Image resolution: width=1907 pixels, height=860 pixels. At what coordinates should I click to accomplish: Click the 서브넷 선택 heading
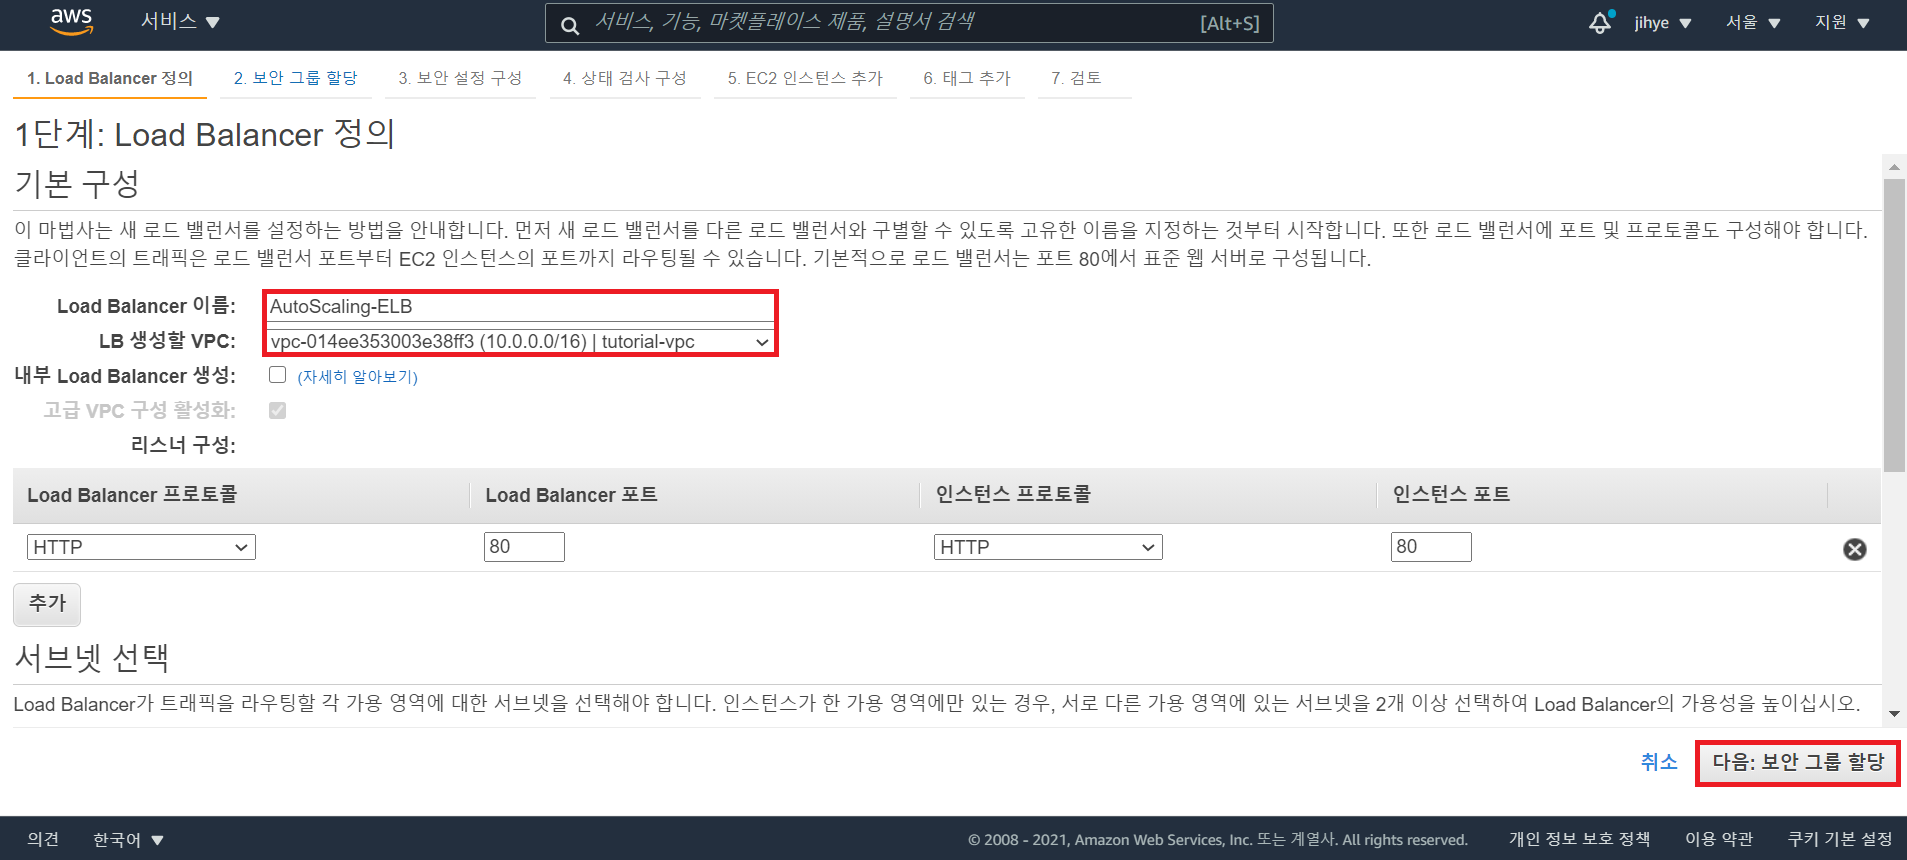click(91, 658)
